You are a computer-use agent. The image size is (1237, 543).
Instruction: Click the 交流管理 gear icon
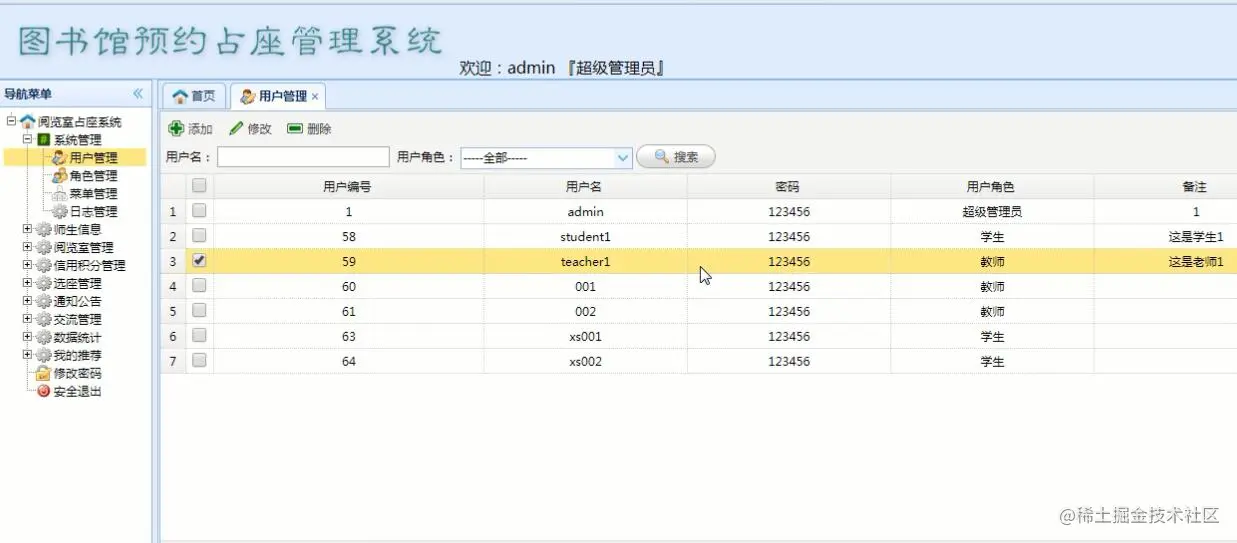(x=43, y=319)
